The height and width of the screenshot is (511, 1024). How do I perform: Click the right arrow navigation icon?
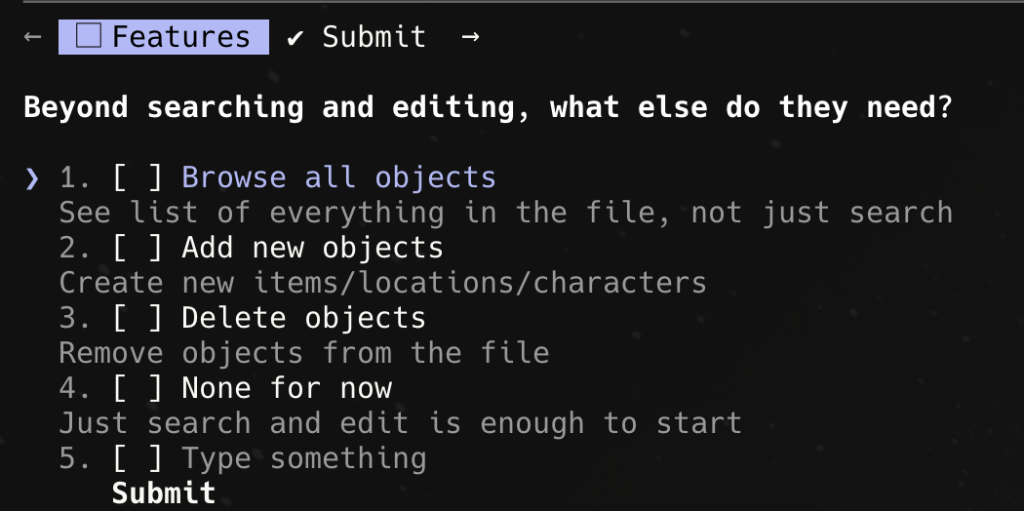pos(470,38)
